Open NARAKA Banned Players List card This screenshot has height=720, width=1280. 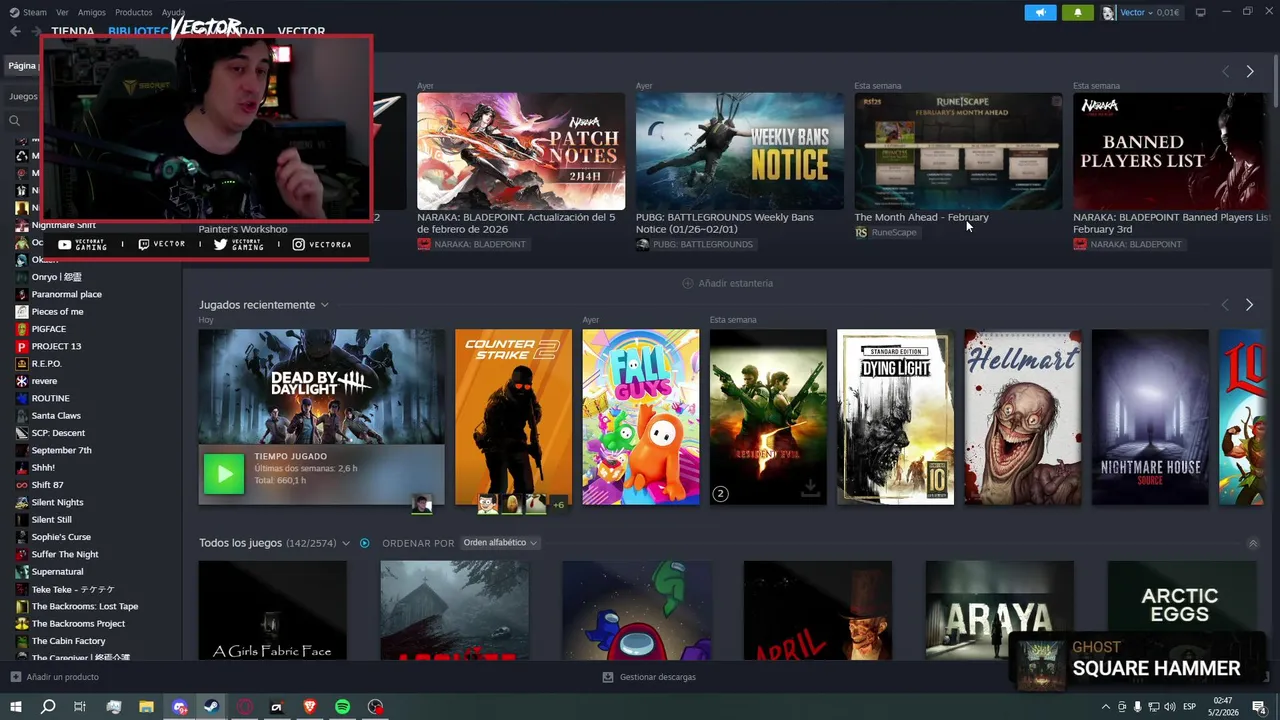pyautogui.click(x=1172, y=152)
